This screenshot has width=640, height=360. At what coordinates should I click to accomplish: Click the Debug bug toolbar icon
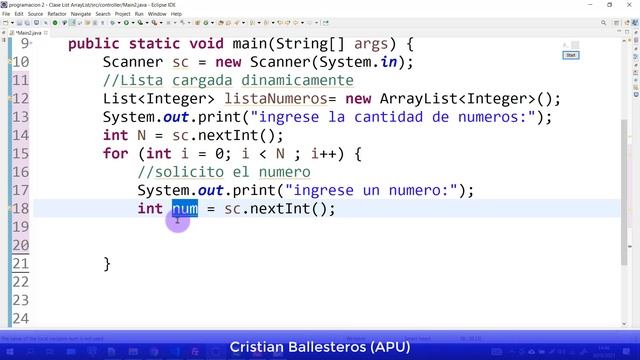[x=112, y=23]
